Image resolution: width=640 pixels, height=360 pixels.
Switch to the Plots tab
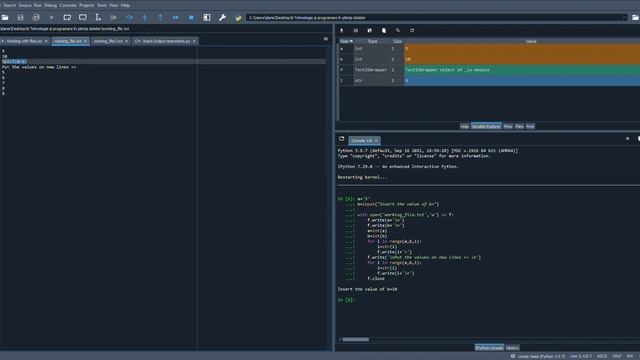(x=508, y=127)
